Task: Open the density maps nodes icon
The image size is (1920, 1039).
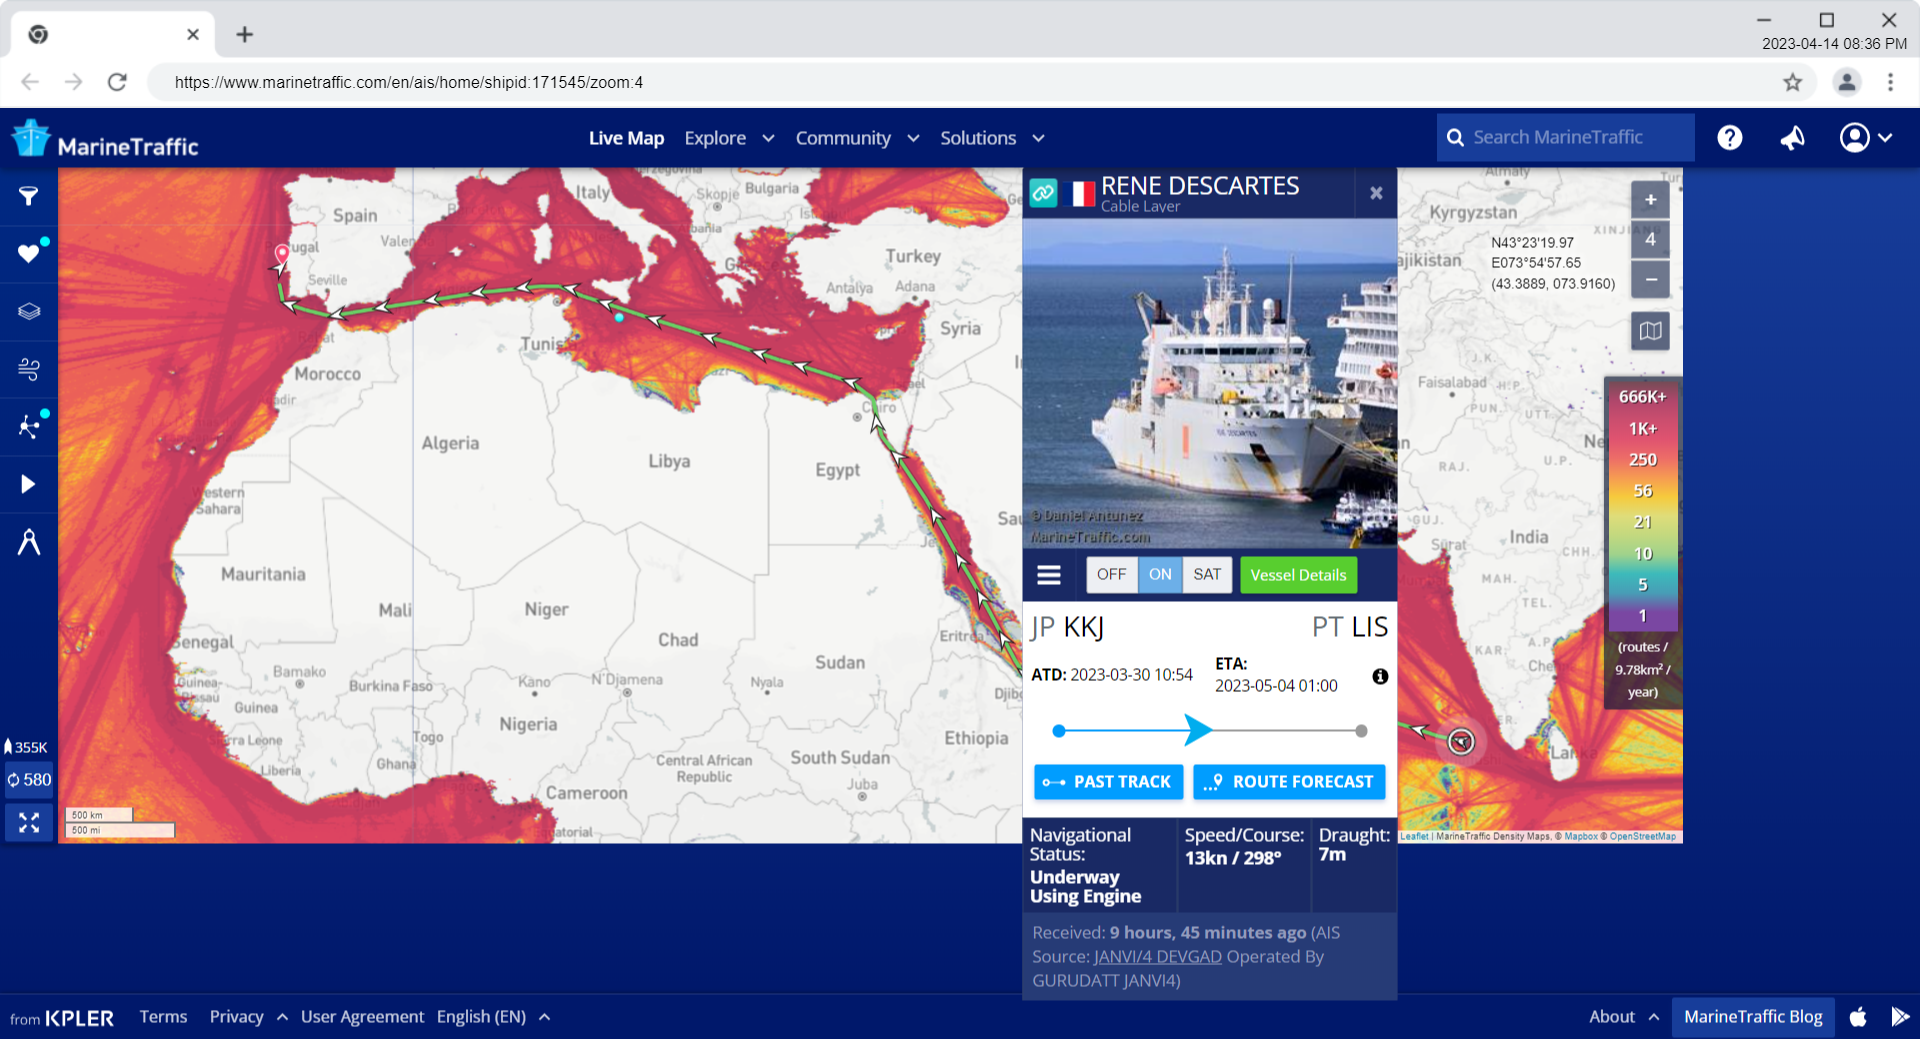Action: coord(29,427)
